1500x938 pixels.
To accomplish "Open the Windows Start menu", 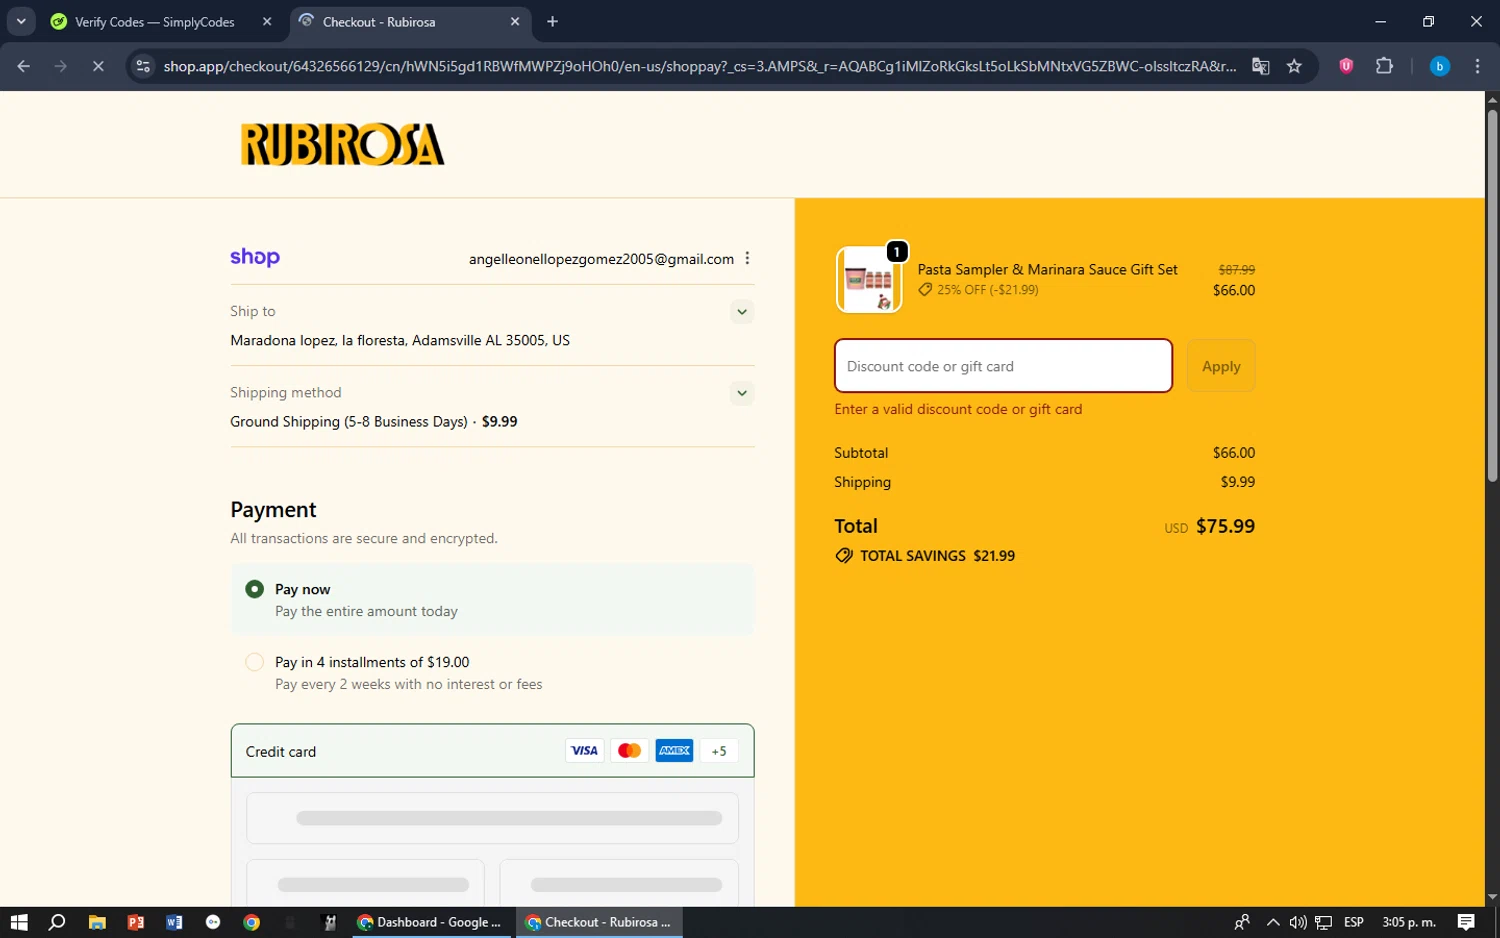I will (x=19, y=922).
